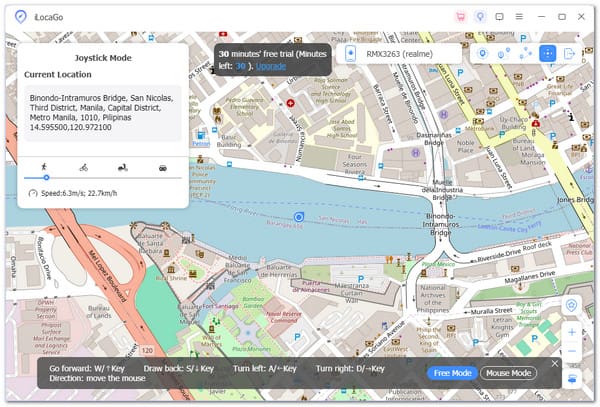Zoom in the map with plus button

point(572,332)
